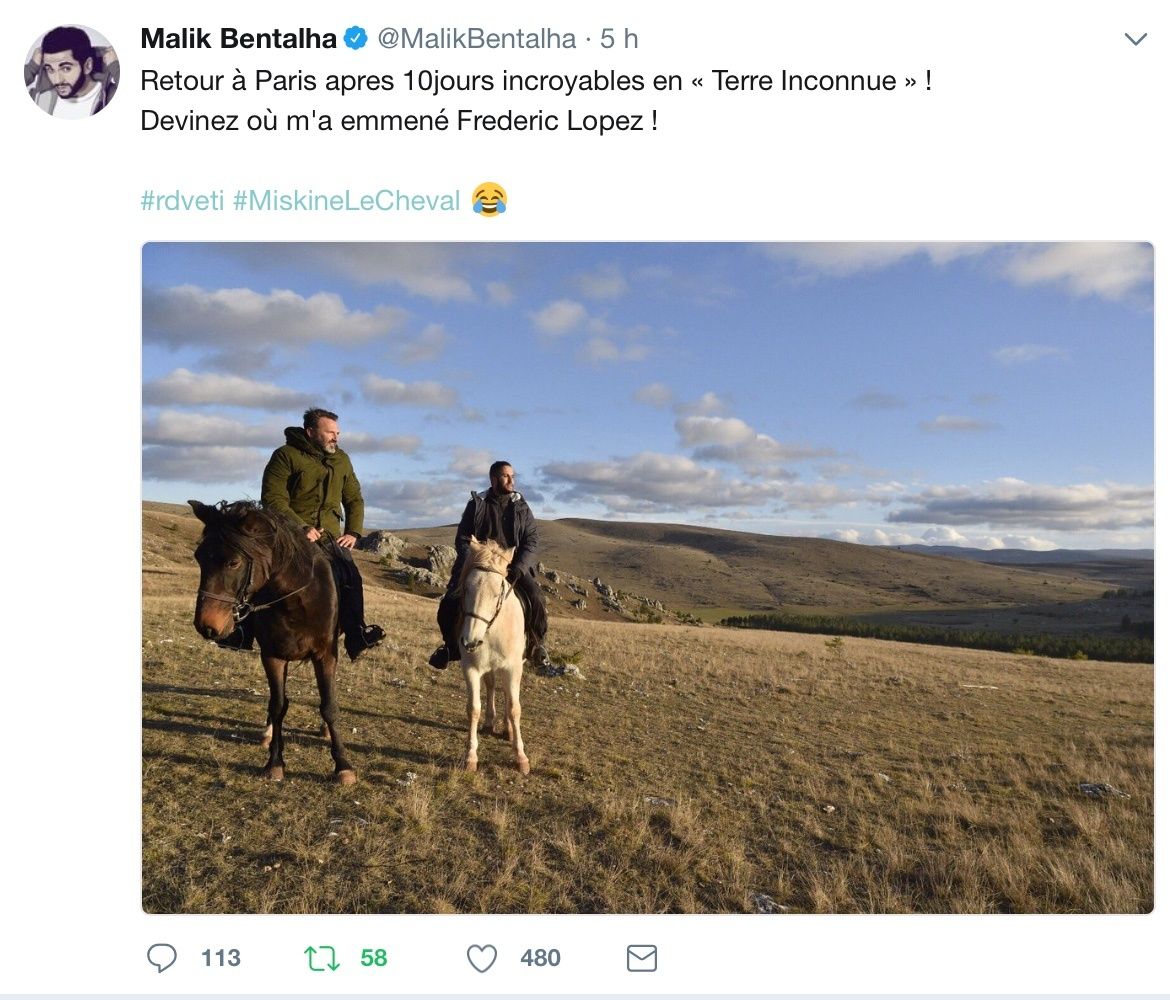
Task: Open Malik Bentalha's profile avatar
Action: point(72,72)
